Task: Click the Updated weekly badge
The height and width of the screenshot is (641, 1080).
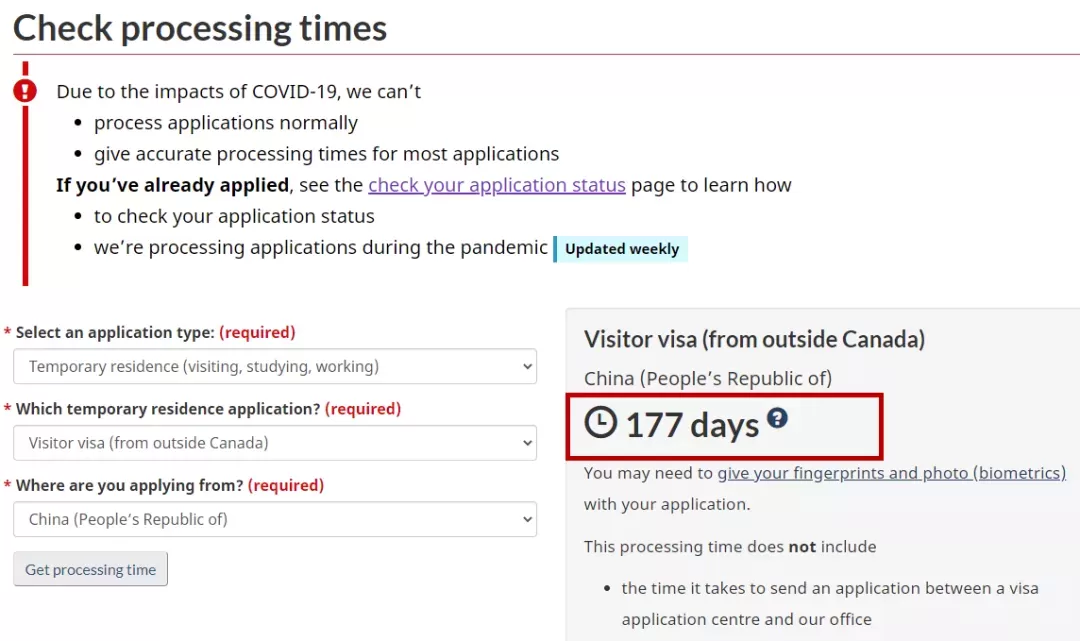Action: 621,249
